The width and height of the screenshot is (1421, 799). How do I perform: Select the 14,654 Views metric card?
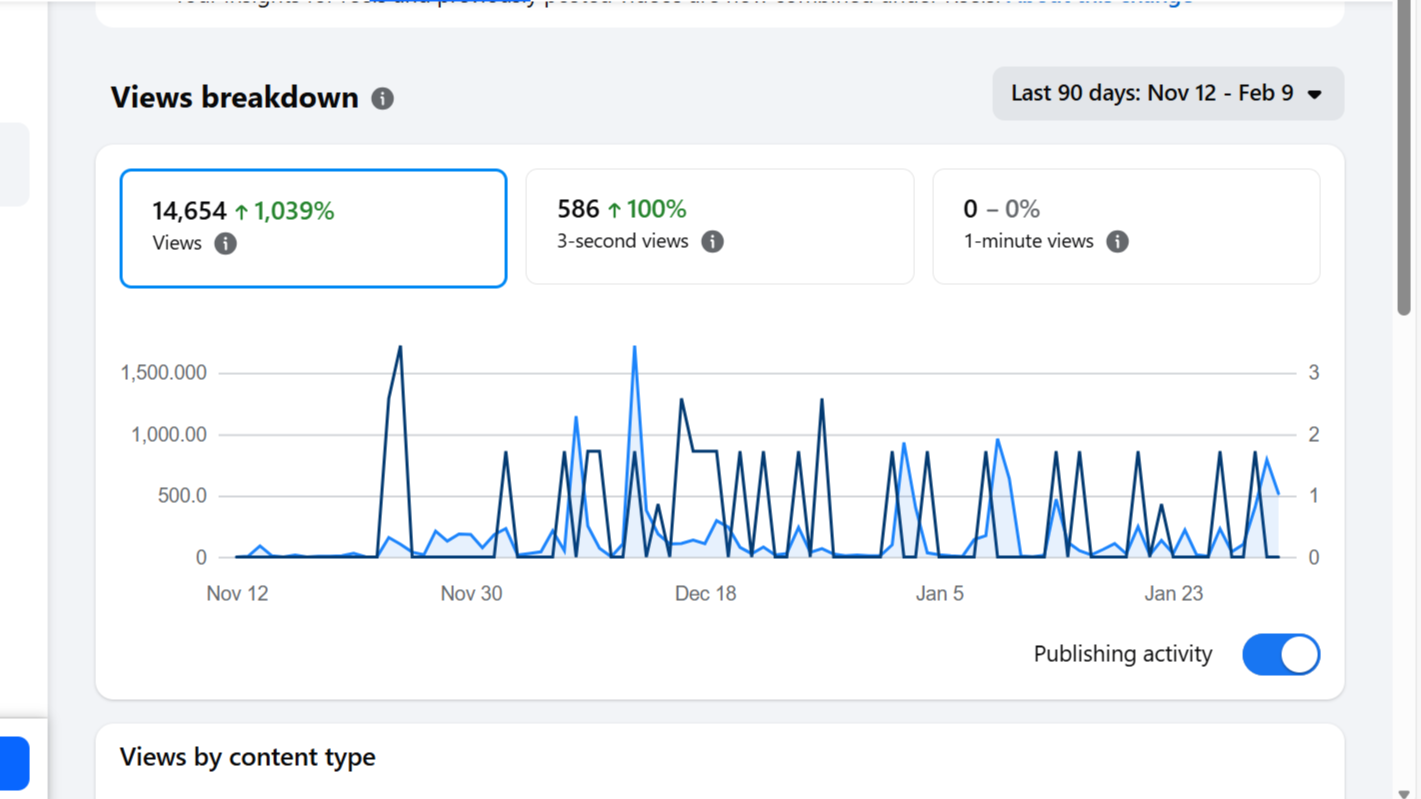pyautogui.click(x=313, y=228)
